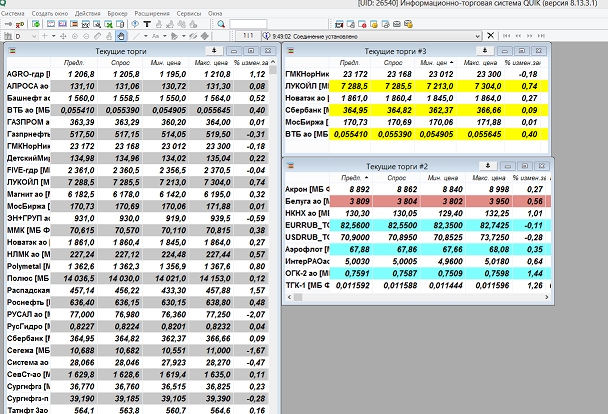Click the Полюс row in Текущие торги

point(138,278)
